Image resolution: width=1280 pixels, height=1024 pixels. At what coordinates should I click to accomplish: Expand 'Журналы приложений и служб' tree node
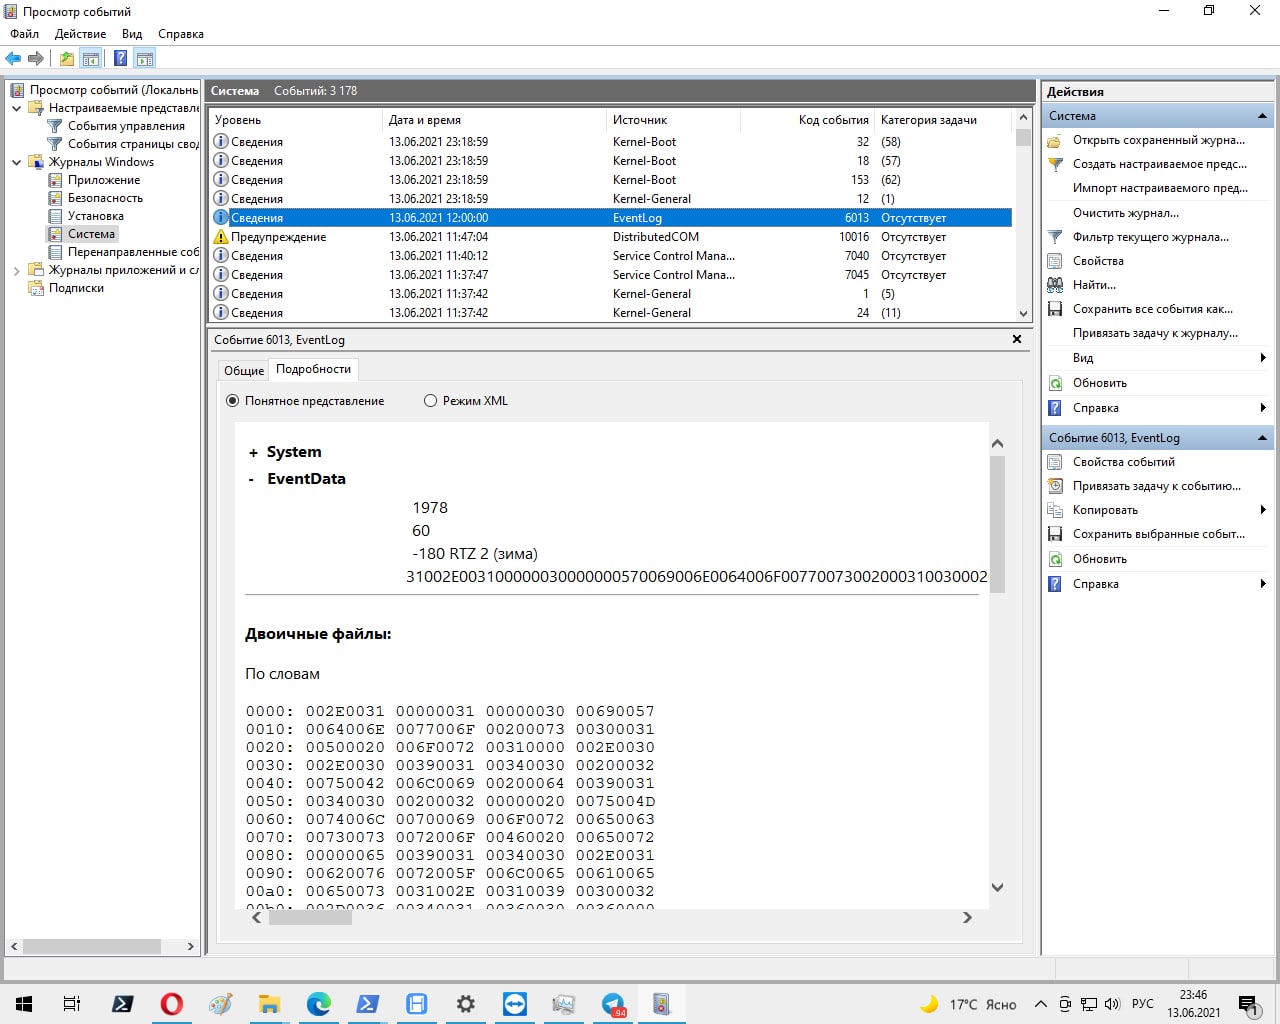point(16,270)
